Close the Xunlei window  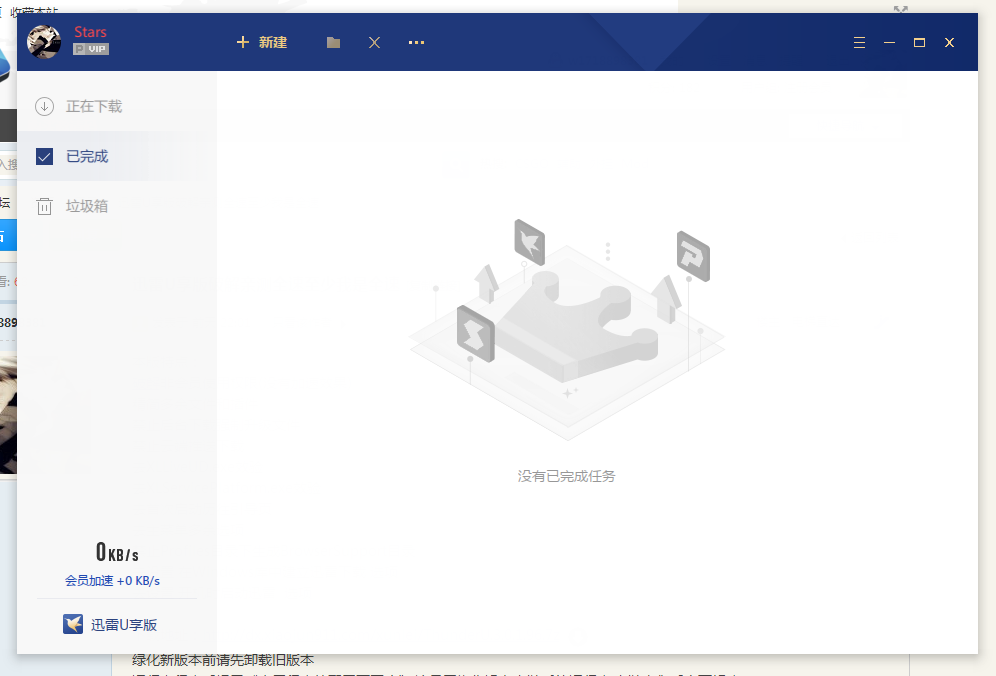click(949, 43)
